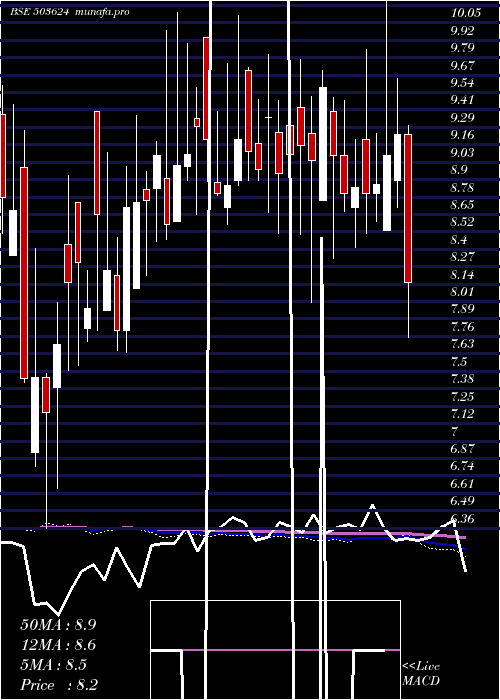
Task: Click the 12MA : 8.6 readout
Action: click(58, 645)
